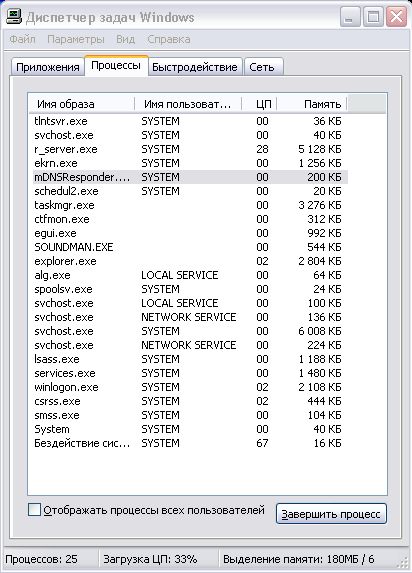Screen dimensions: 412x573
Task: Click the Завершить процесс button
Action: (x=331, y=513)
